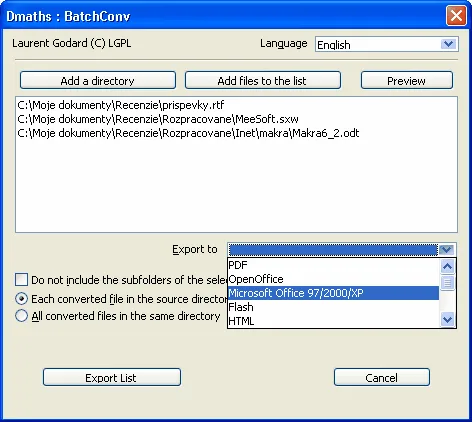
Task: Click Add files to the list button
Action: tap(263, 80)
